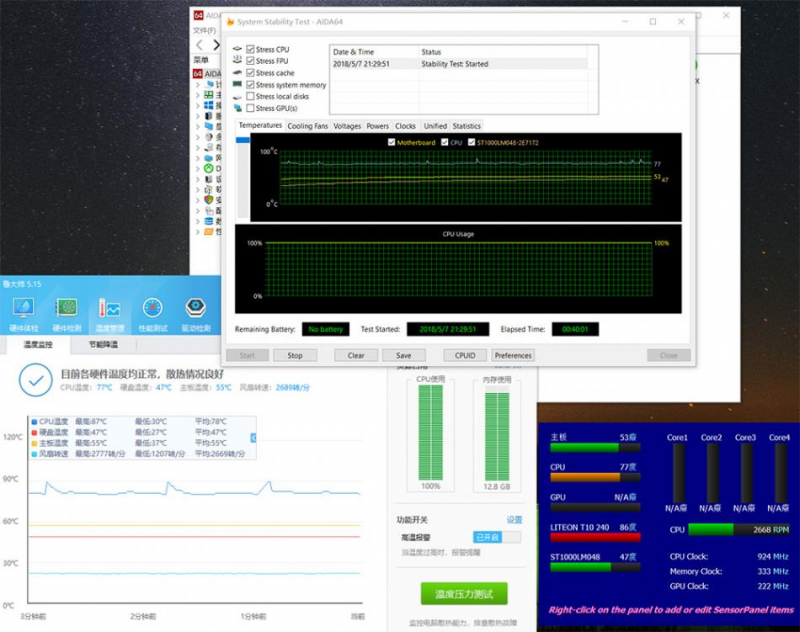Enable the Stress GPU(s) checkbox
Screen dimensions: 800x632
[x=251, y=108]
